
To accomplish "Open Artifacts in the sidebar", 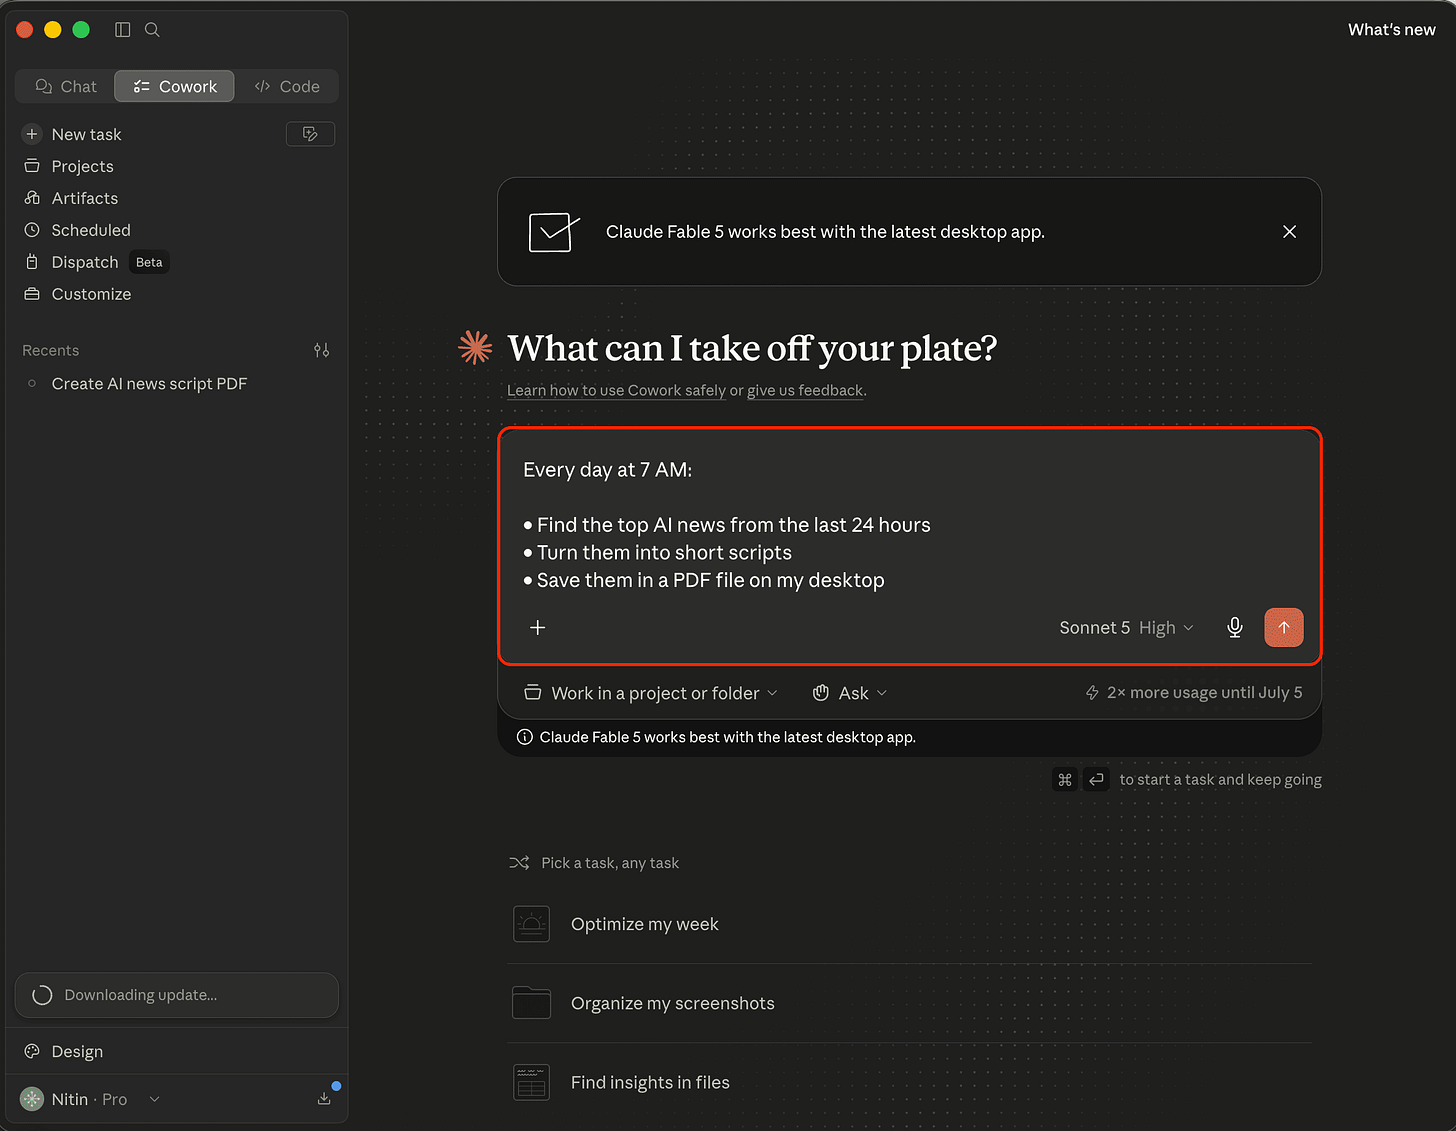I will 84,198.
